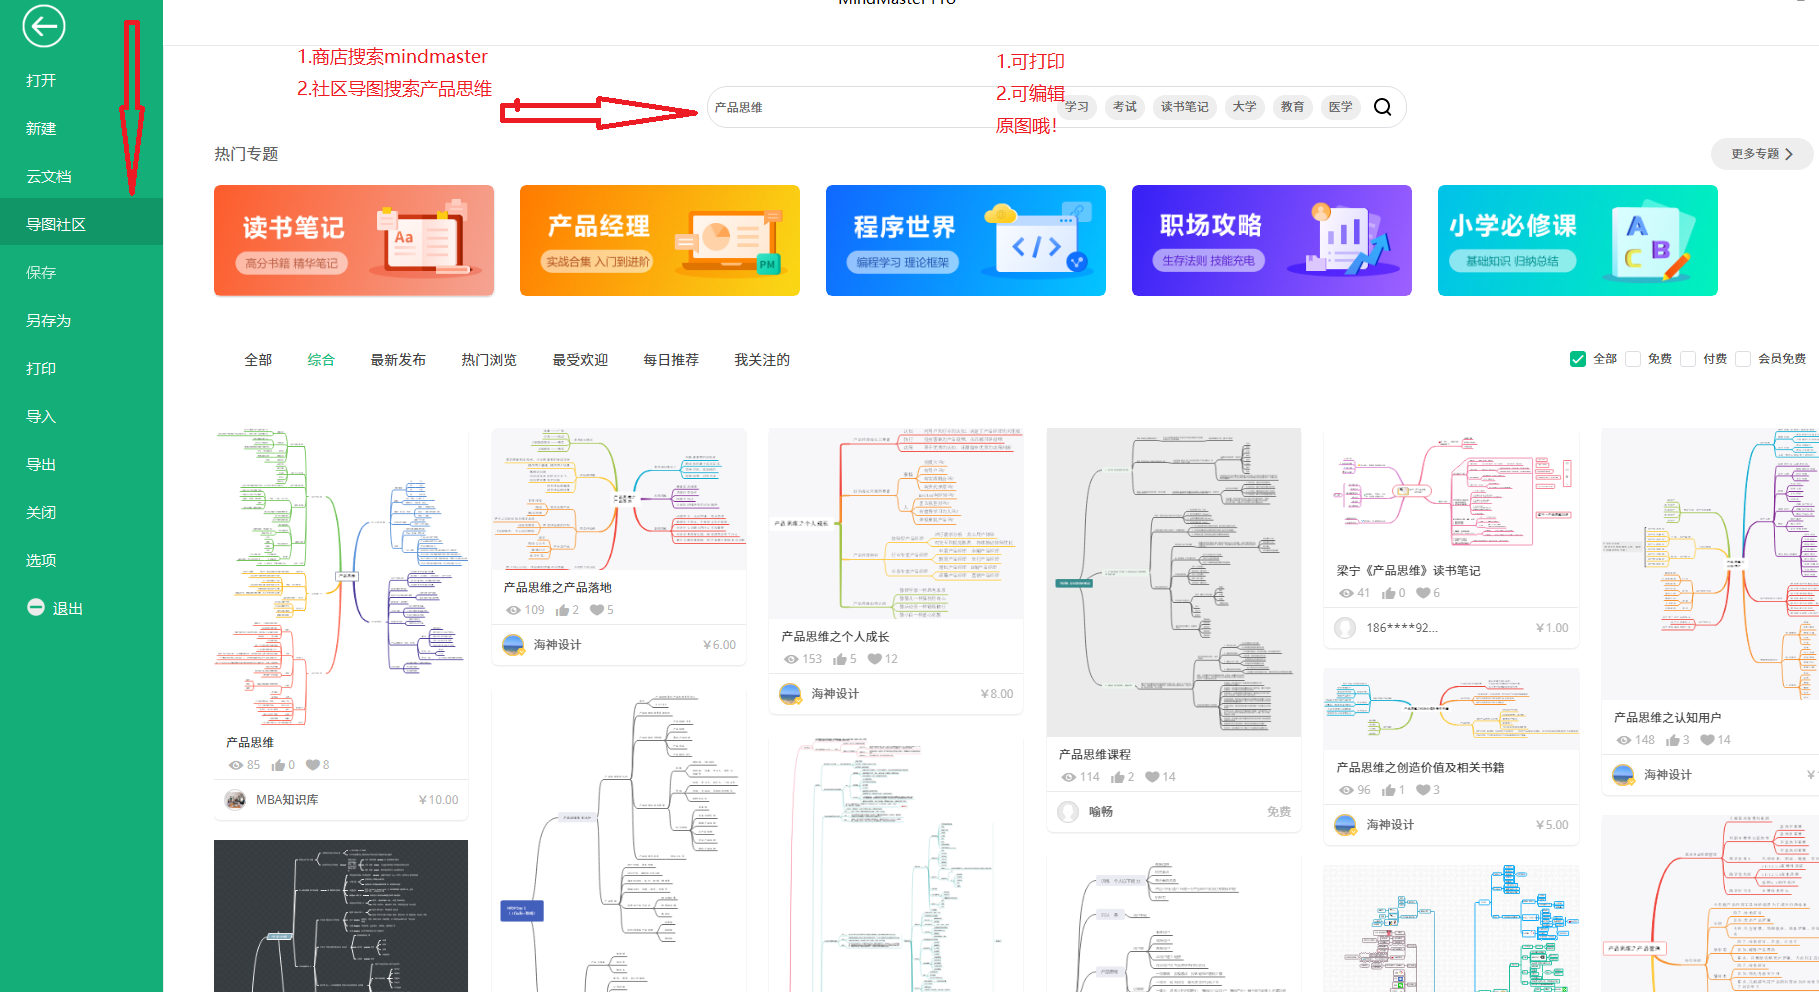The width and height of the screenshot is (1819, 992).
Task: Open the 产品思维之创造价值及相关书籍 thumbnail
Action: point(1451,709)
